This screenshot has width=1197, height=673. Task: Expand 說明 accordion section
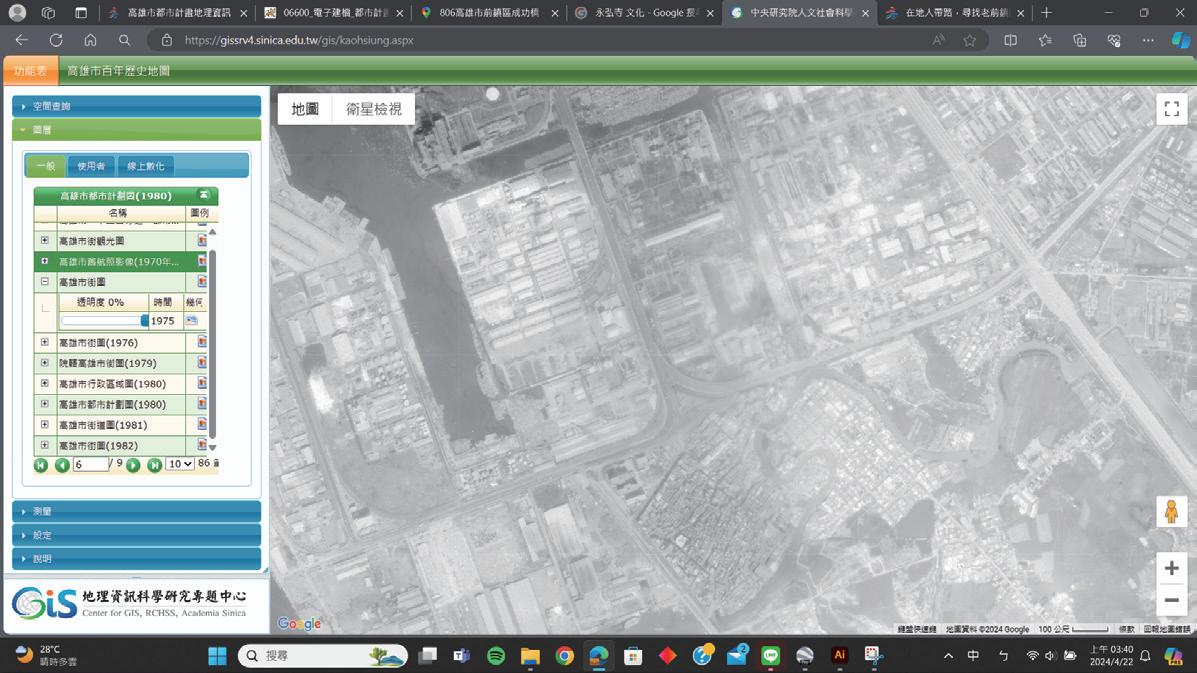(137, 559)
